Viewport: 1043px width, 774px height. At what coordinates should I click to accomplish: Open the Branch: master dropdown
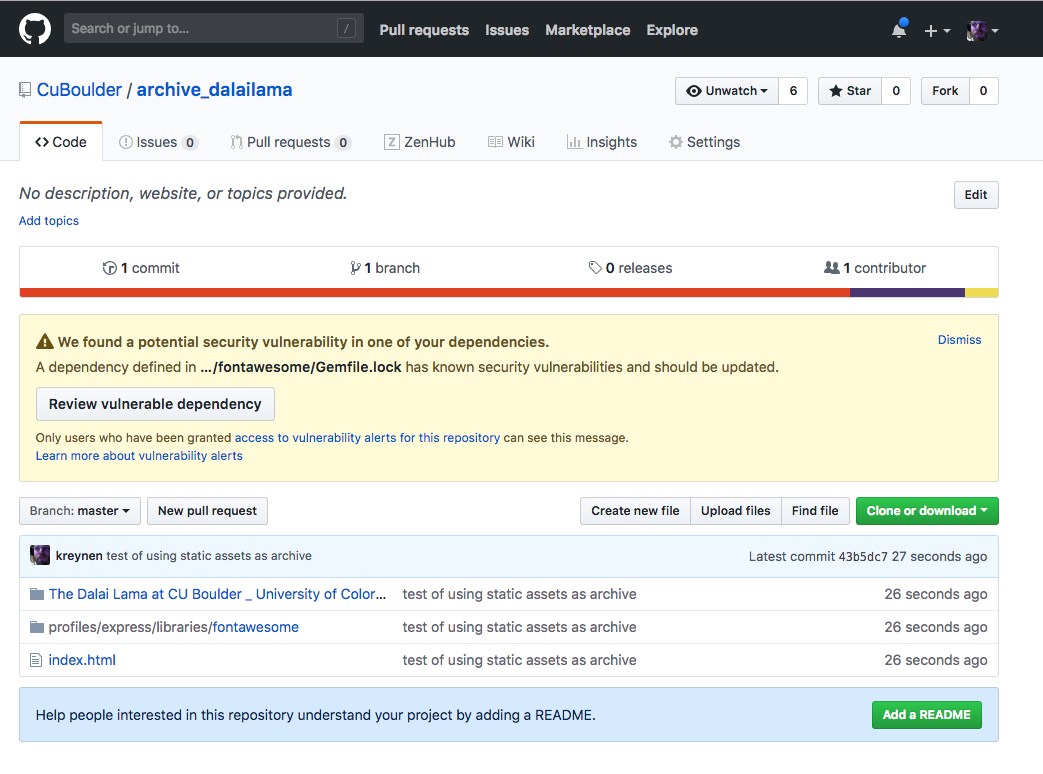(x=80, y=511)
